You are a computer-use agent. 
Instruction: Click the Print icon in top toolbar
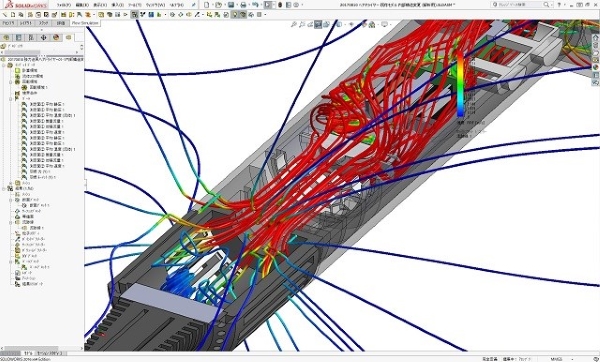click(243, 5)
